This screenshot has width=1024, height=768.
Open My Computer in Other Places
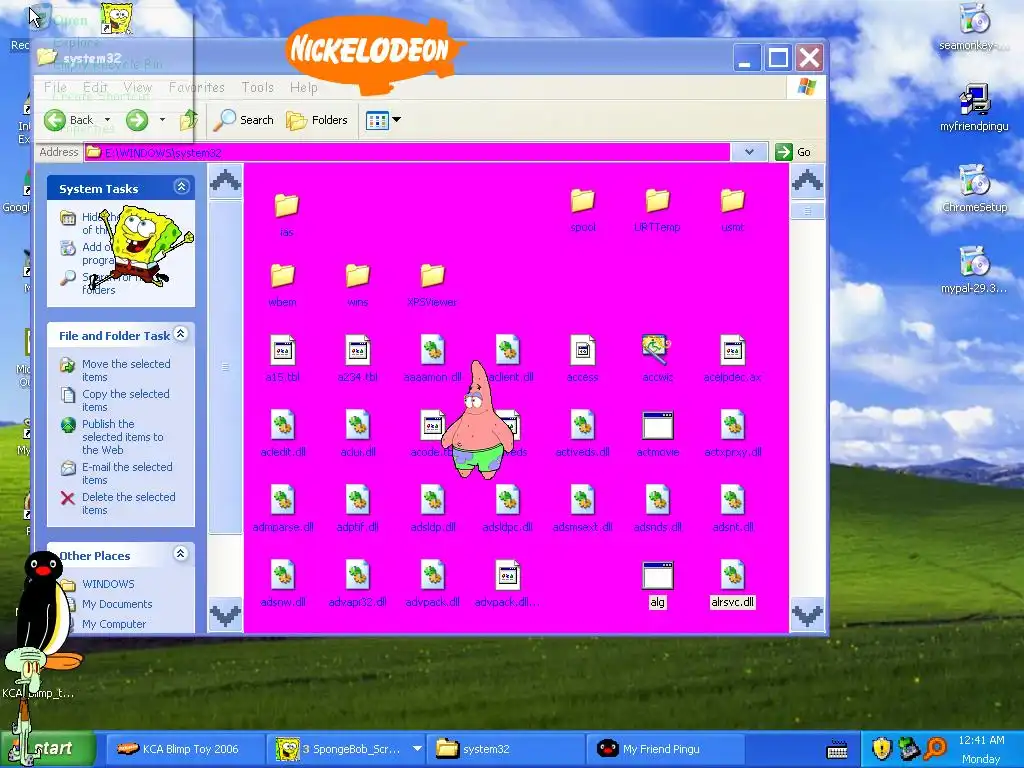pos(114,624)
